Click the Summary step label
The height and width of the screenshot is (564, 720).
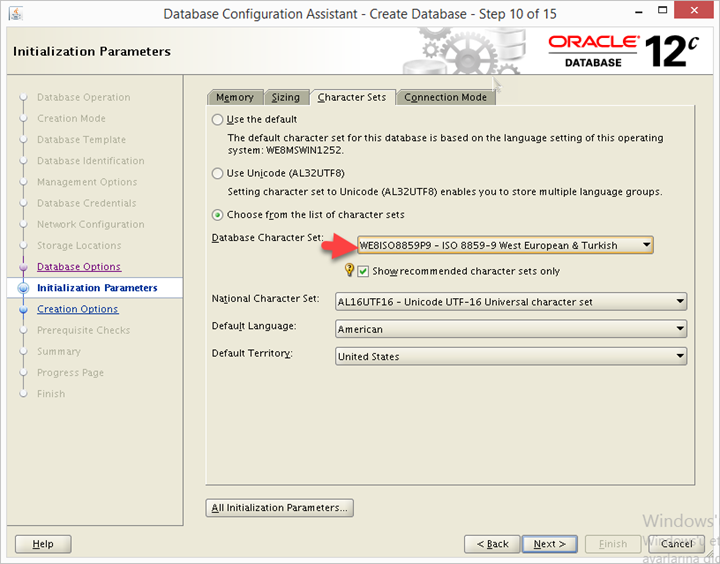(x=59, y=351)
